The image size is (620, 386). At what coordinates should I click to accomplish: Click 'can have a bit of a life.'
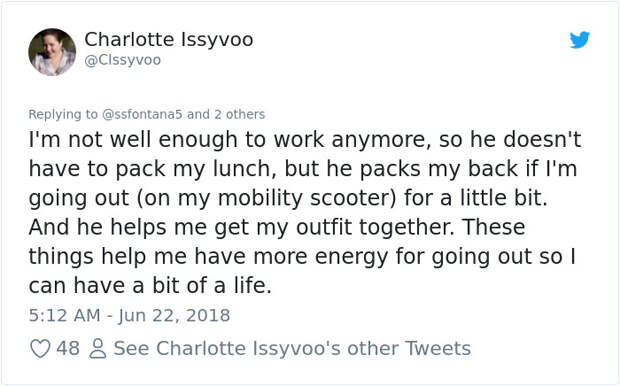click(x=150, y=285)
